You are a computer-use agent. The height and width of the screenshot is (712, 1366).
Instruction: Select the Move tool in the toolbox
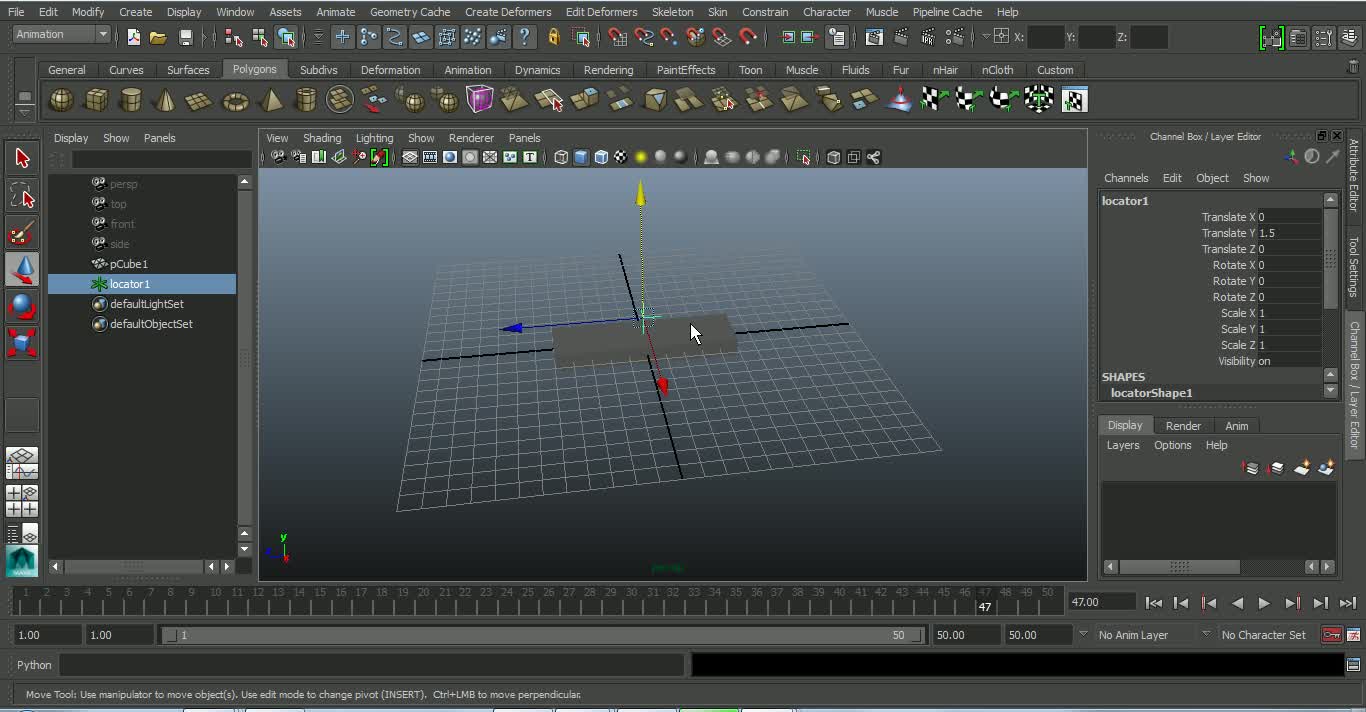[22, 269]
